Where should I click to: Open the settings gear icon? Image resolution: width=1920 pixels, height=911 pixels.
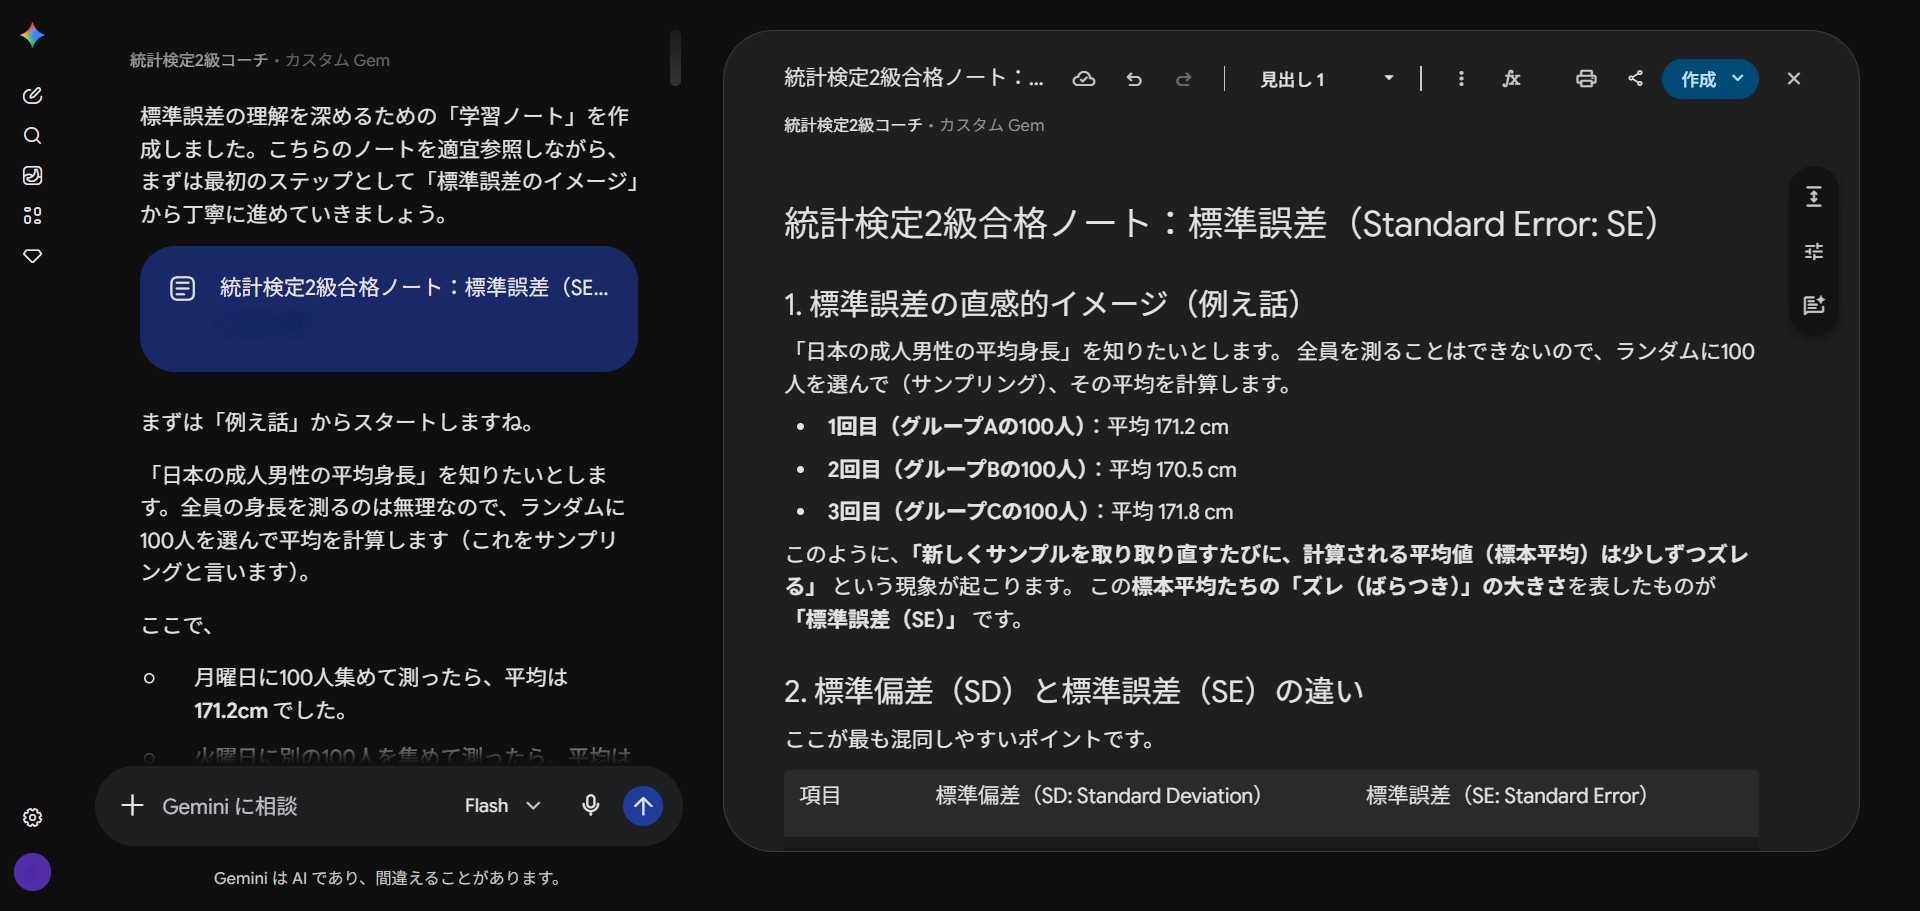(x=32, y=817)
